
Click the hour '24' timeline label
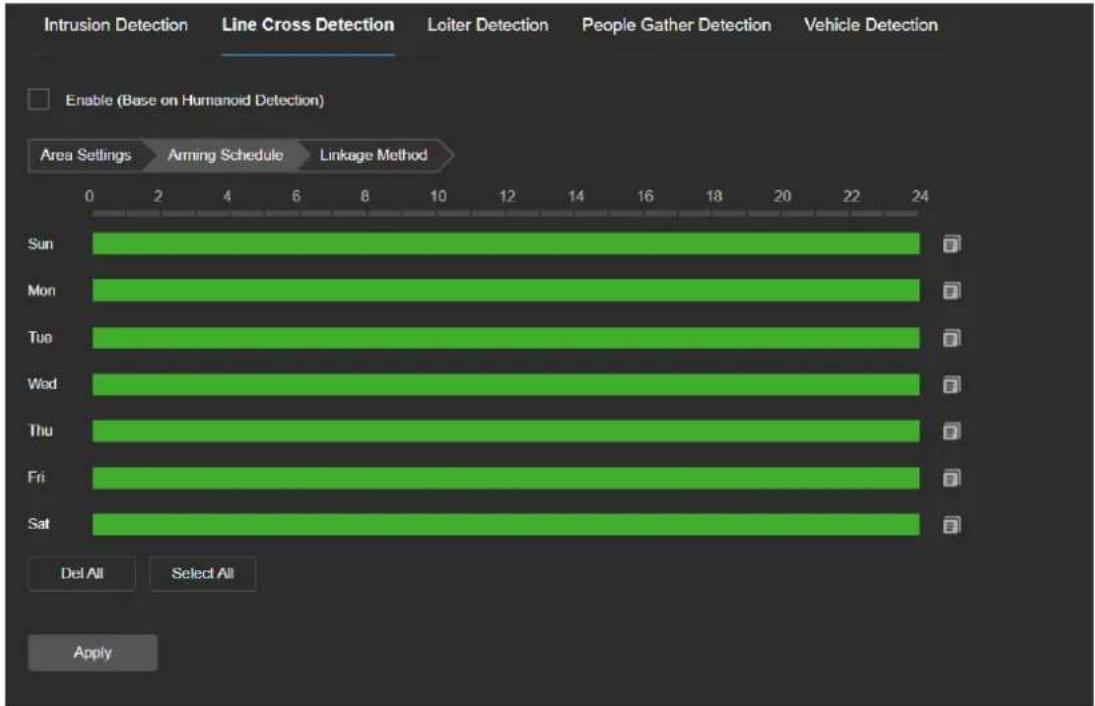920,196
